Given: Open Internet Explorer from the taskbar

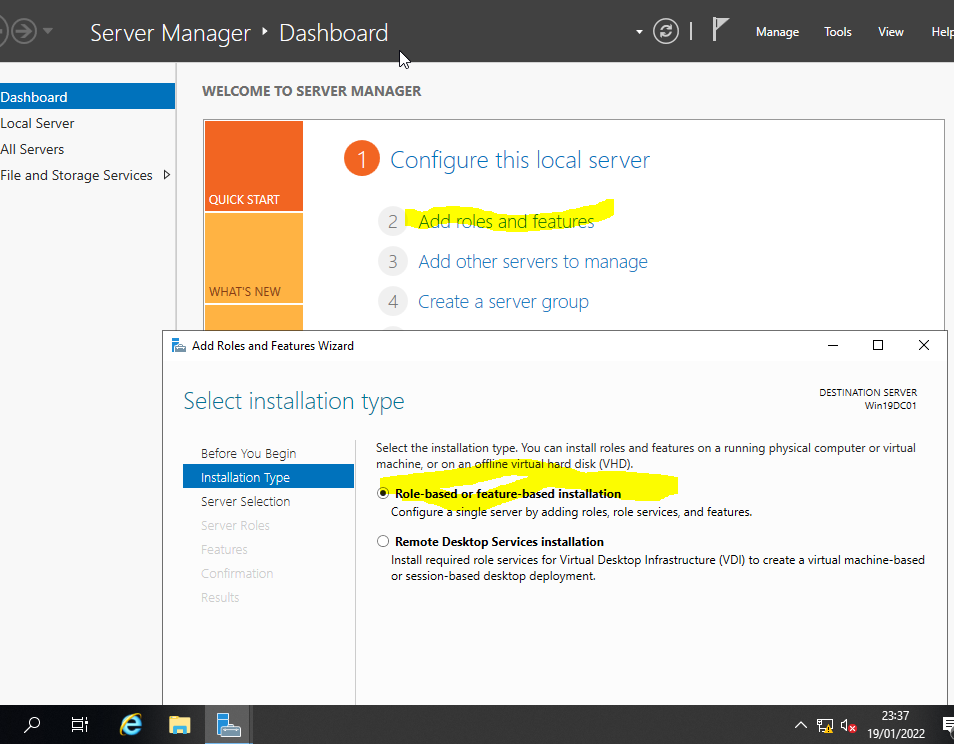Looking at the screenshot, I should point(131,725).
